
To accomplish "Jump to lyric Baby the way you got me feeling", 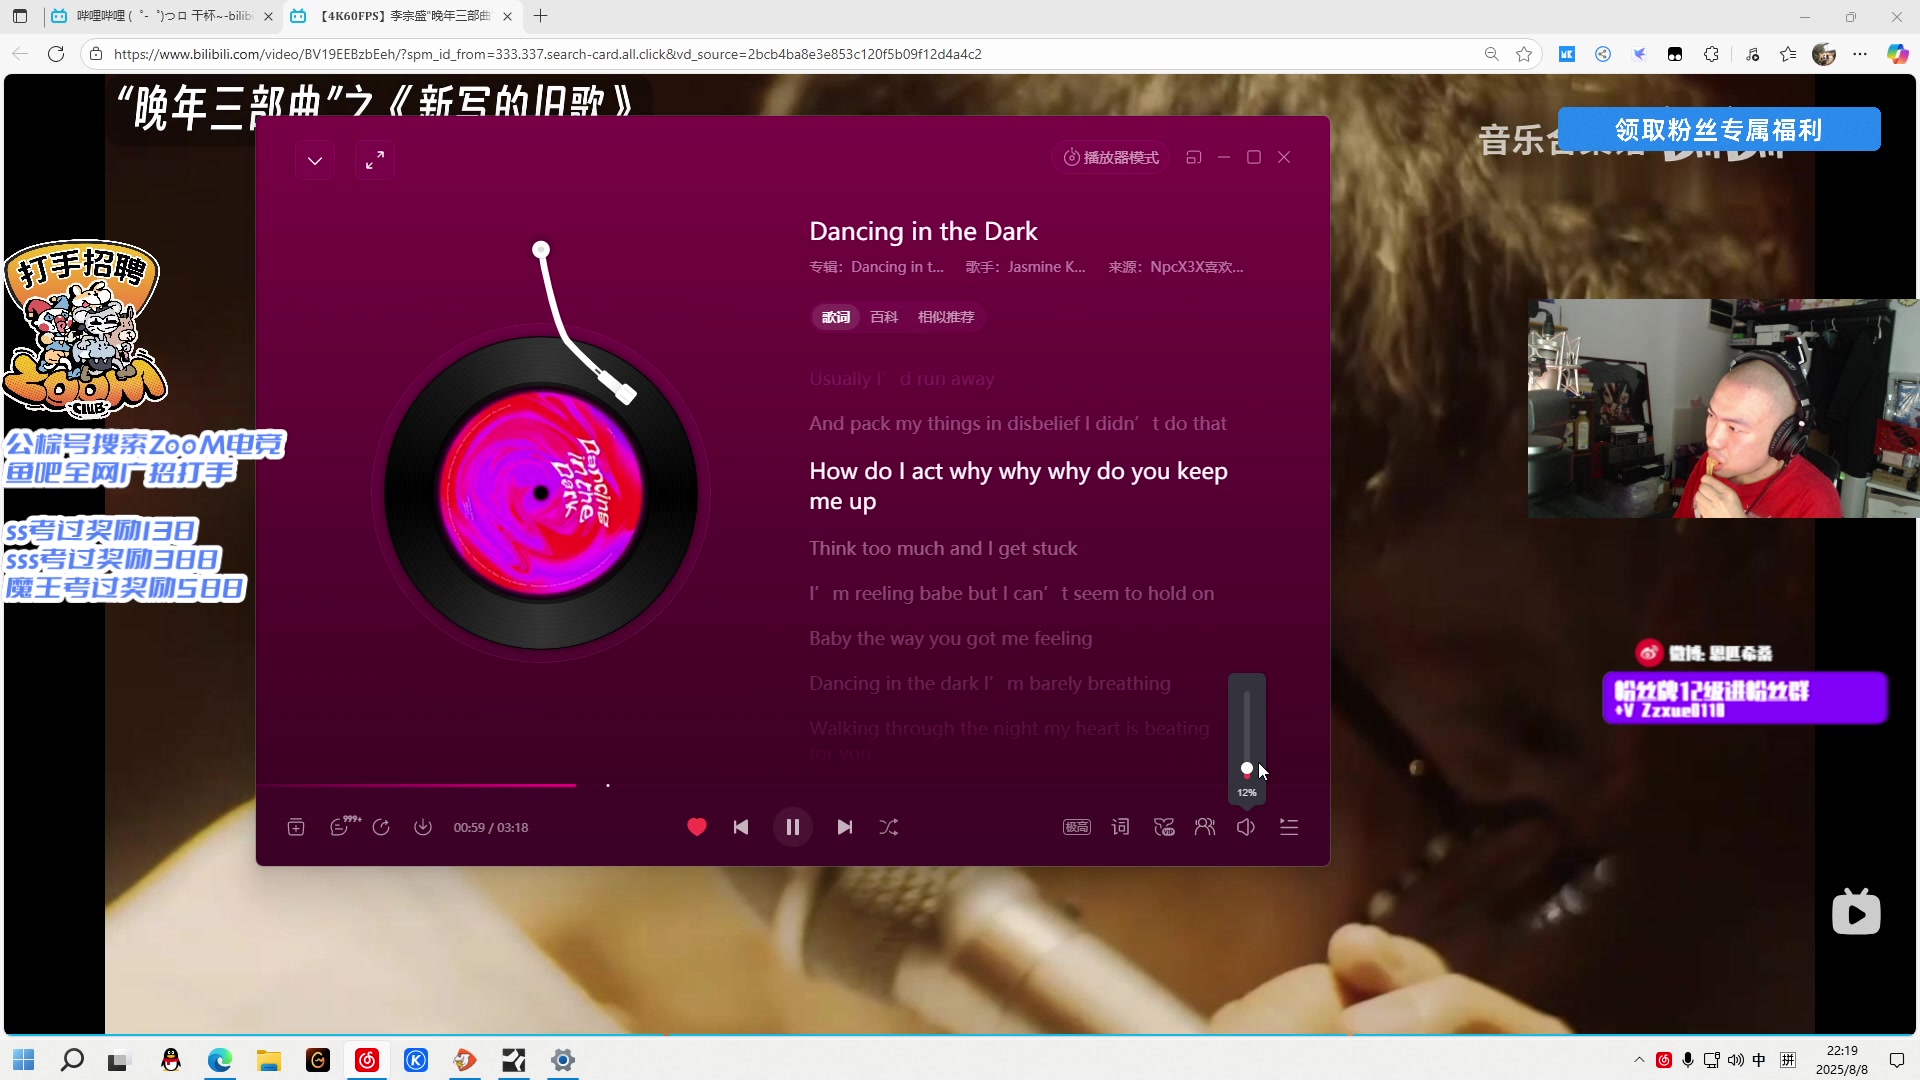I will click(x=950, y=639).
